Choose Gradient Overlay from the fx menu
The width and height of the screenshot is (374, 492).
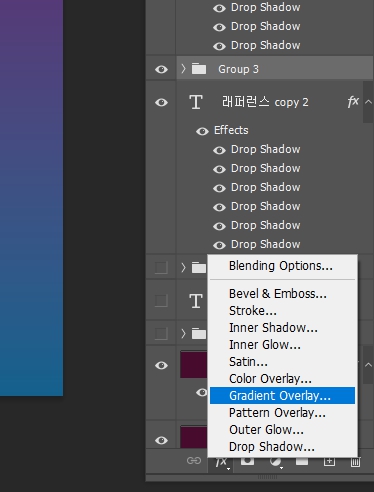[x=282, y=396]
